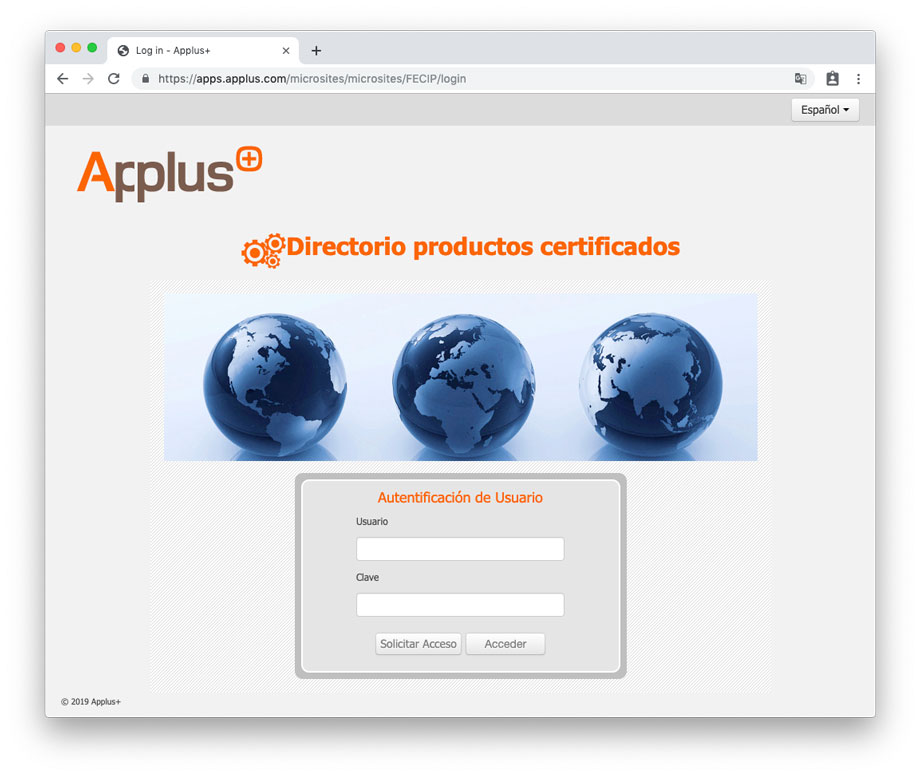Click the Acceder button

[505, 643]
